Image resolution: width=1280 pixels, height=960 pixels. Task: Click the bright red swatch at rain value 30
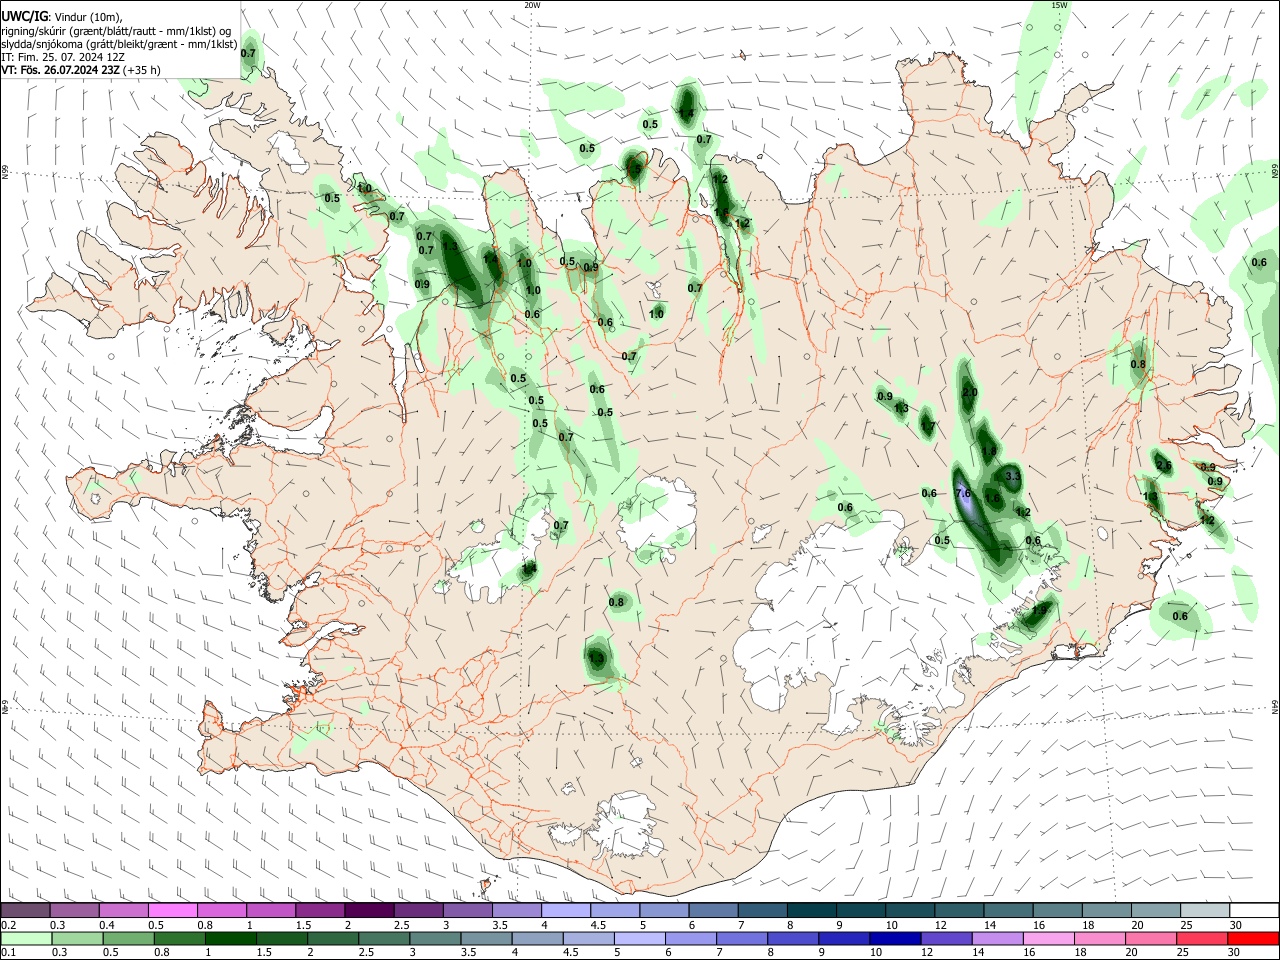(x=1252, y=938)
